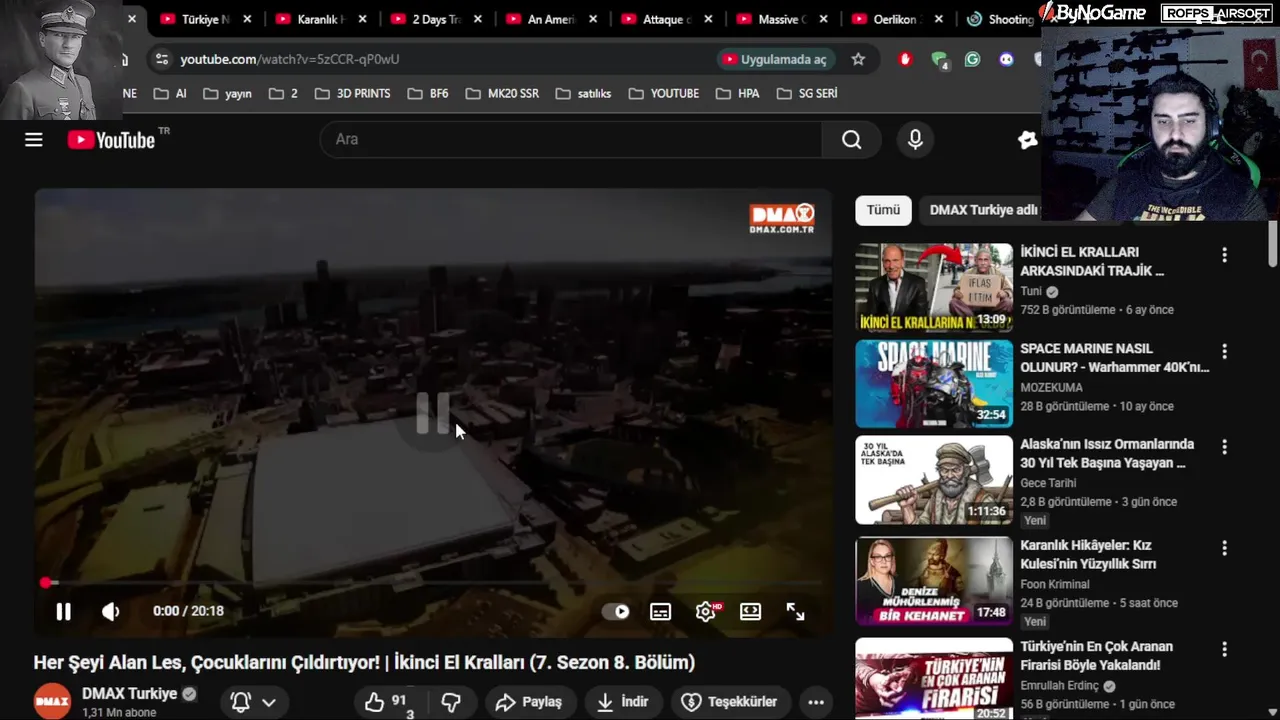
Task: Turn on subtitles with the captions button
Action: pyautogui.click(x=660, y=612)
